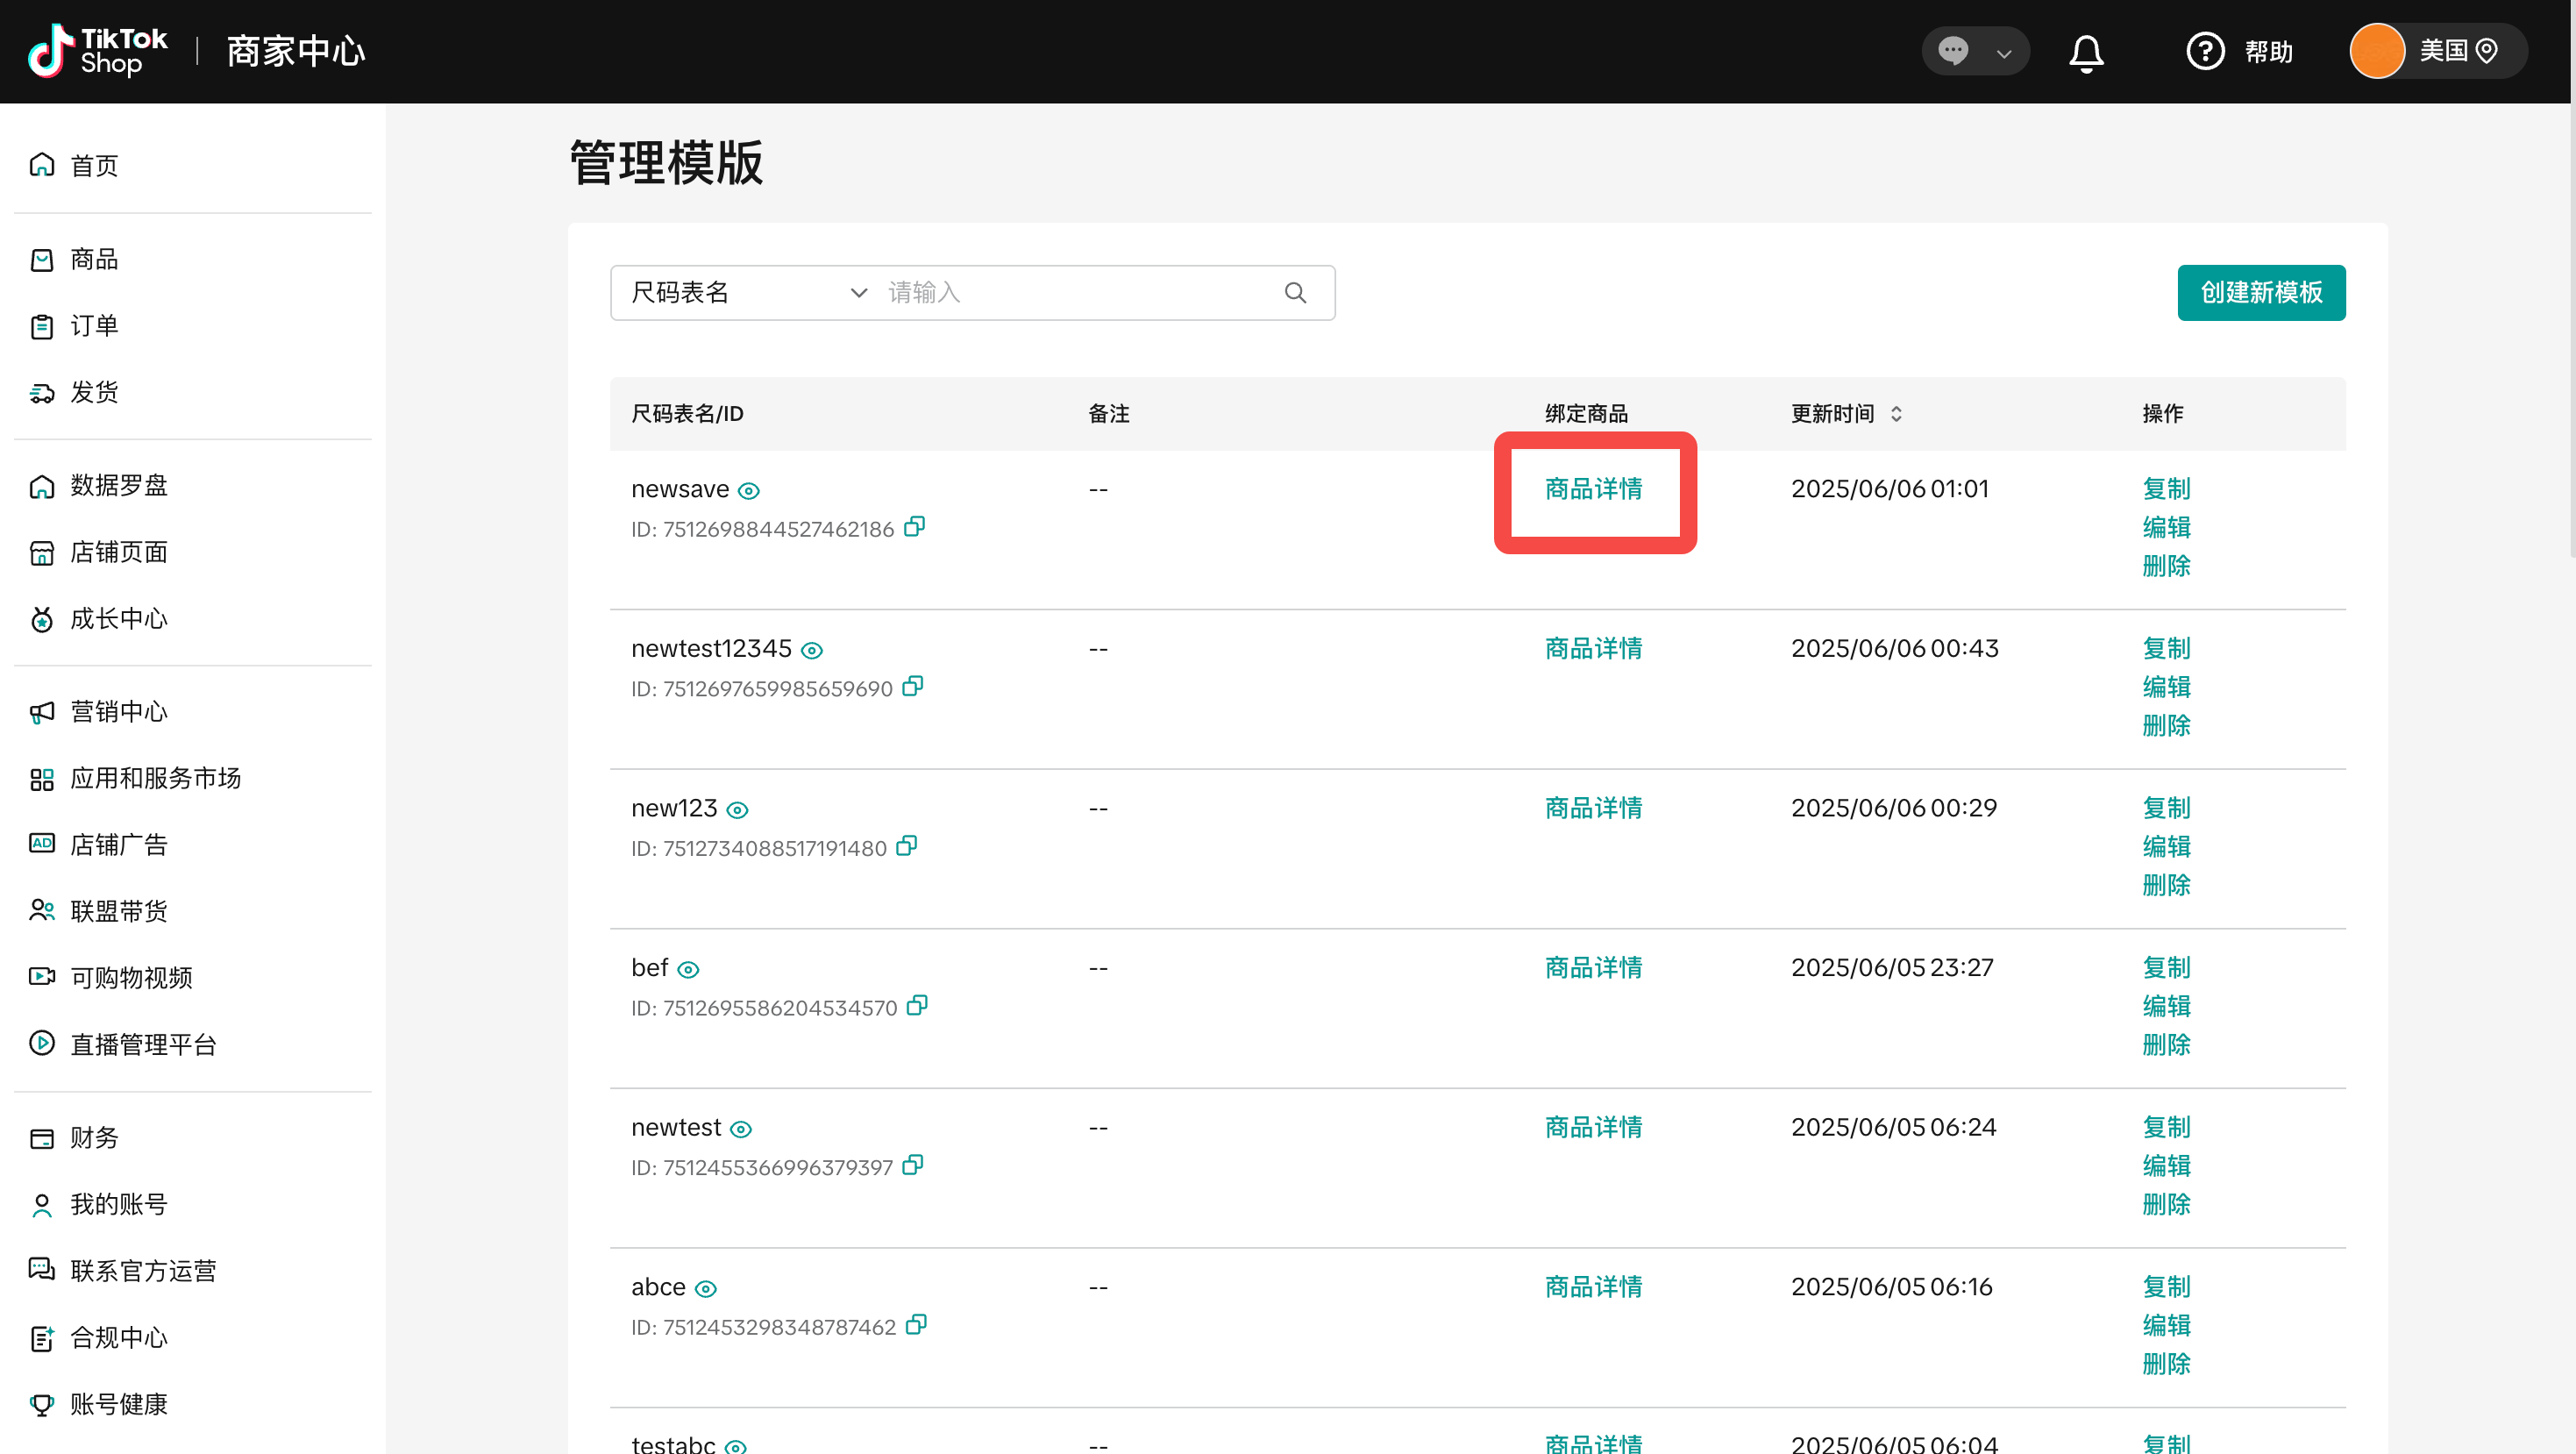Toggle the eye icon beside newsave
Screen dimensions: 2576x1454
(x=749, y=491)
